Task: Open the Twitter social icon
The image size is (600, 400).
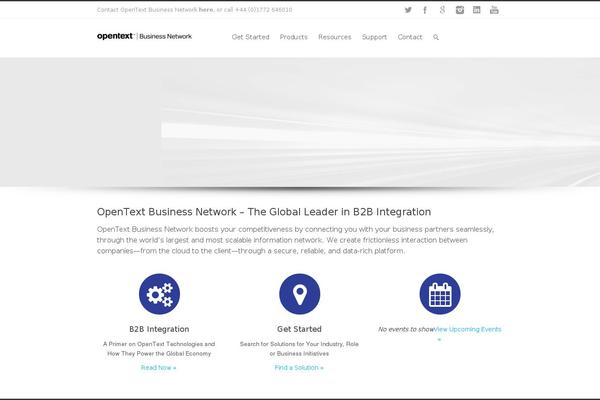Action: tap(408, 10)
